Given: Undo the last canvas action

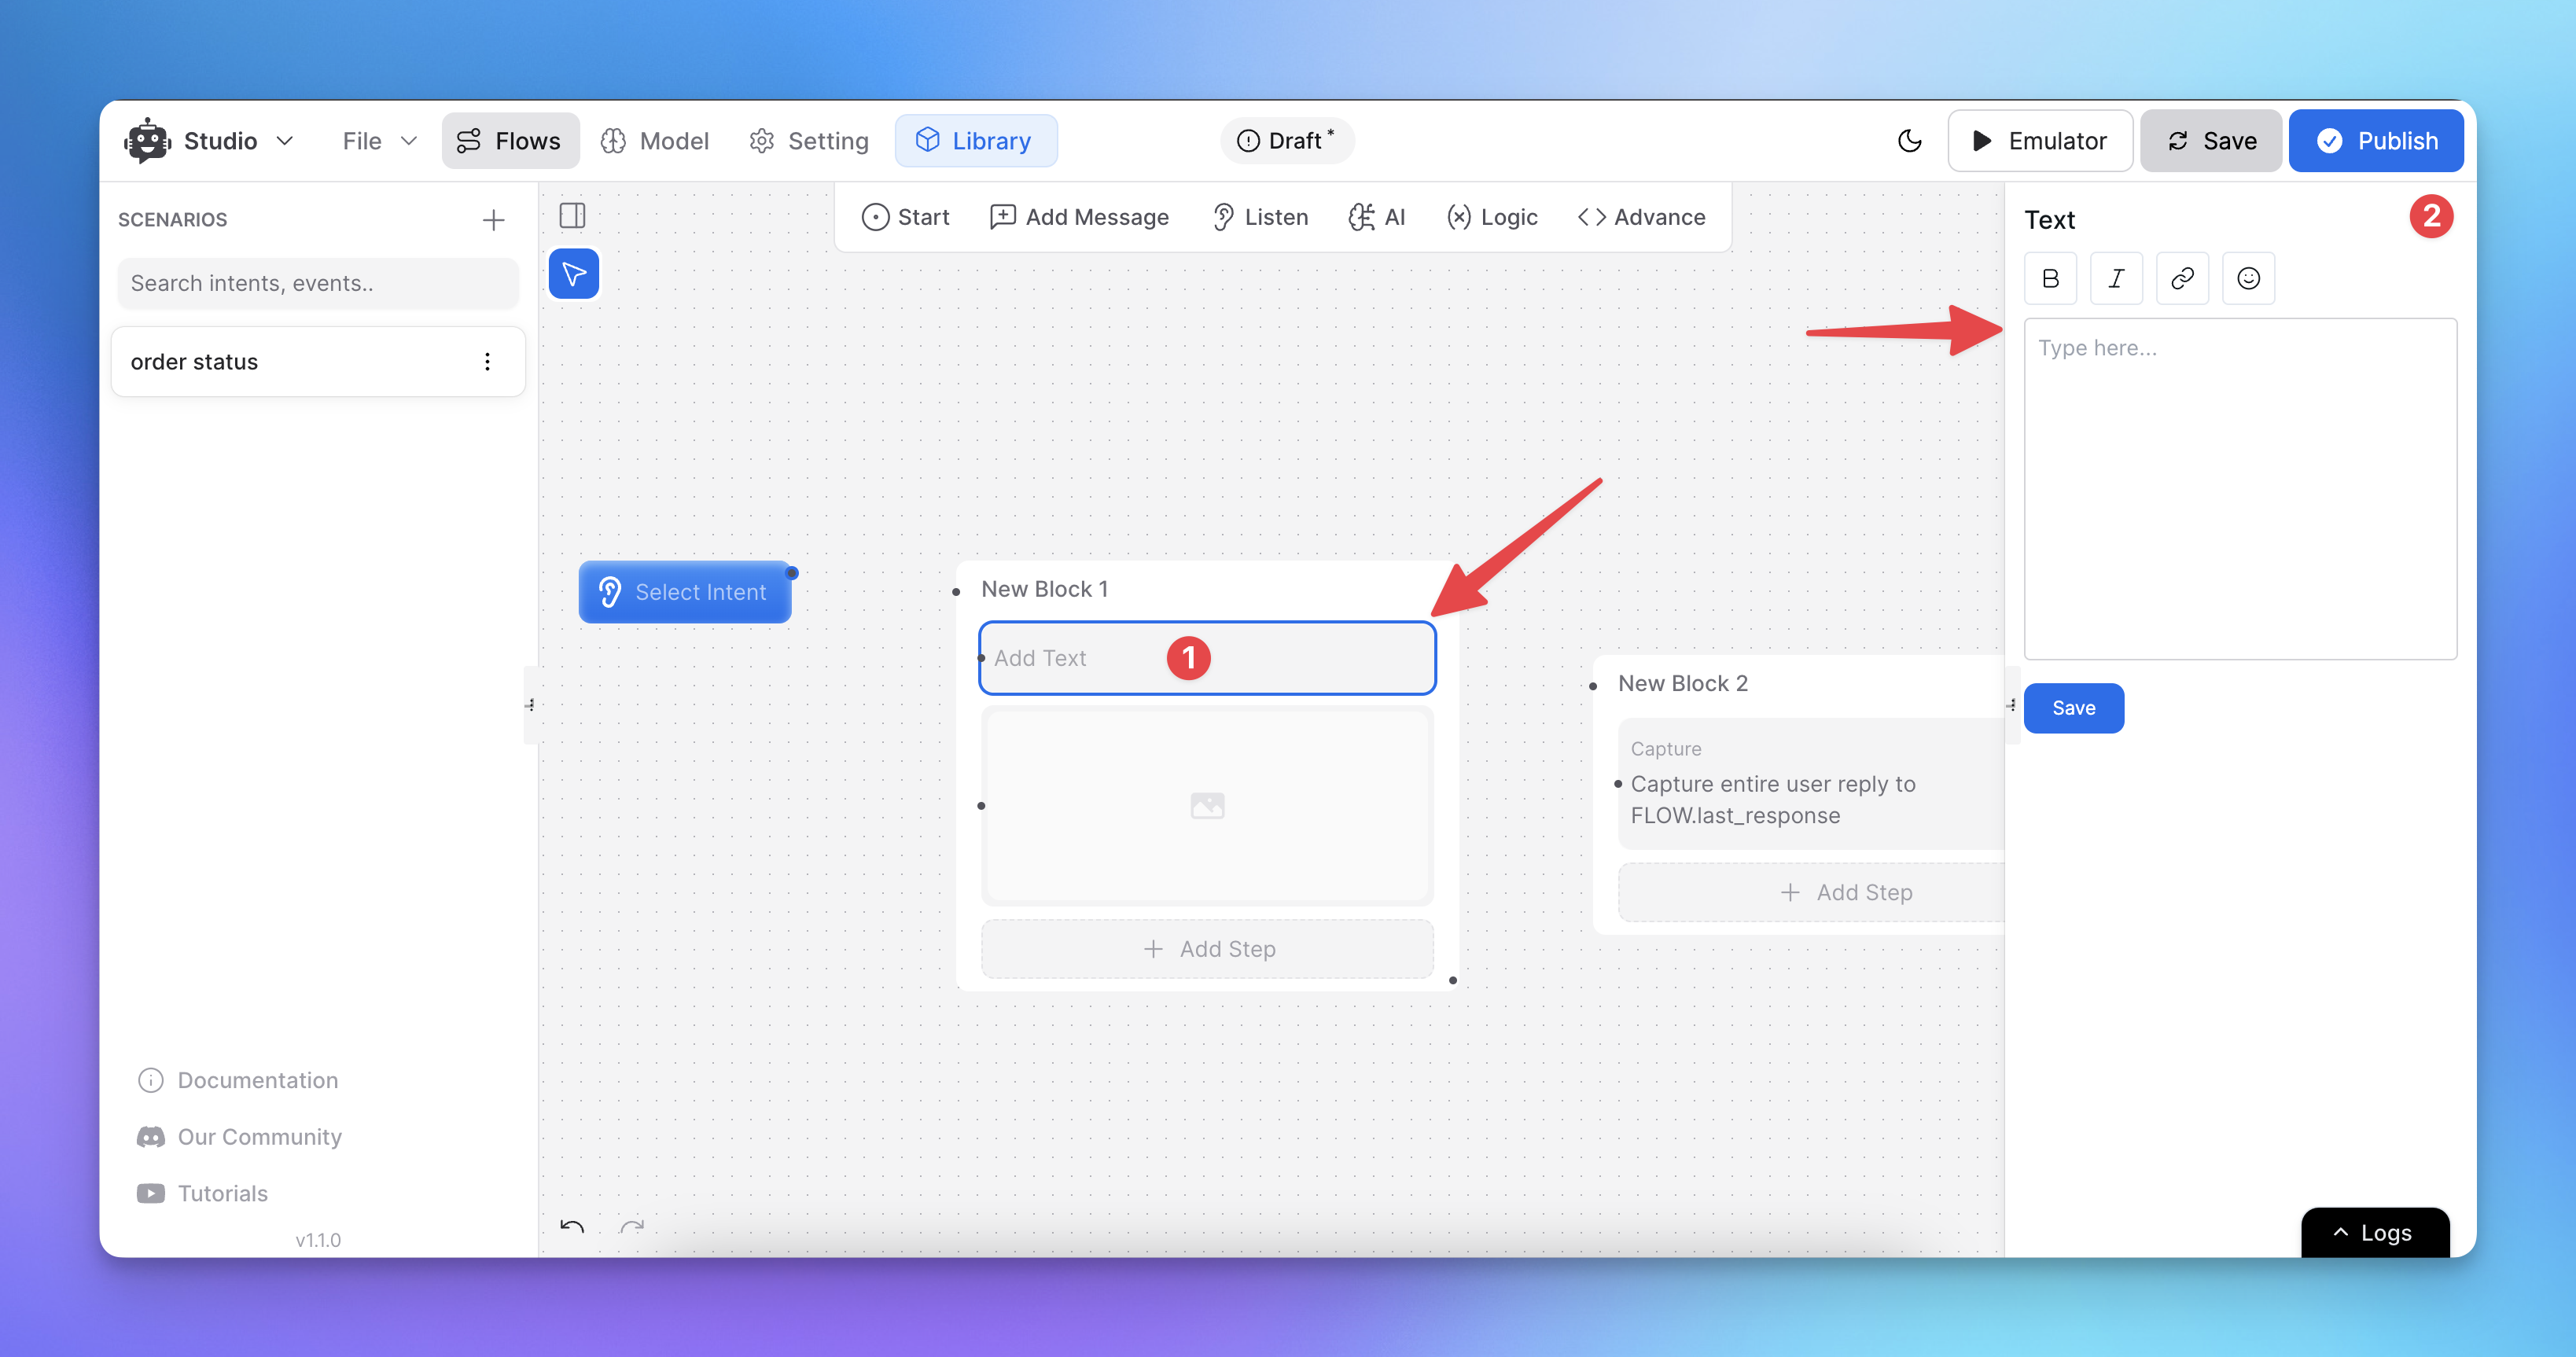Looking at the screenshot, I should tap(572, 1227).
